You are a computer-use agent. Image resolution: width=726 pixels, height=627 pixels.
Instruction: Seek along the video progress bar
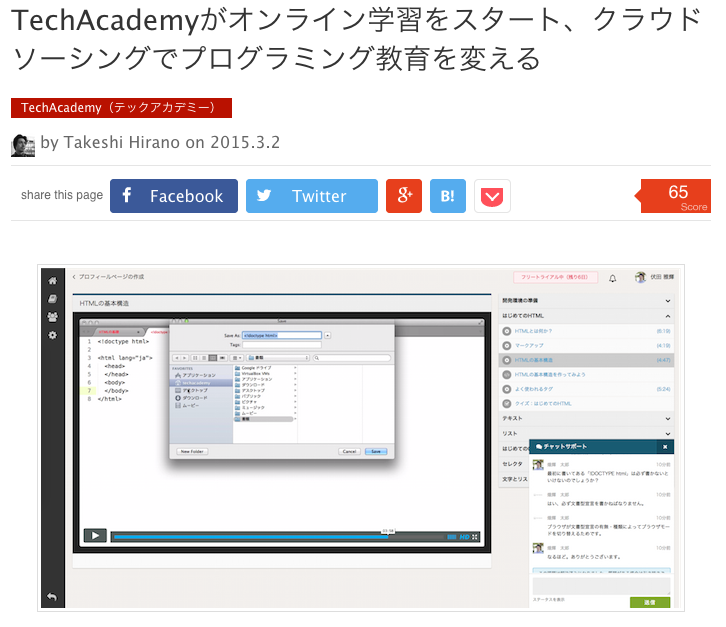(x=279, y=537)
